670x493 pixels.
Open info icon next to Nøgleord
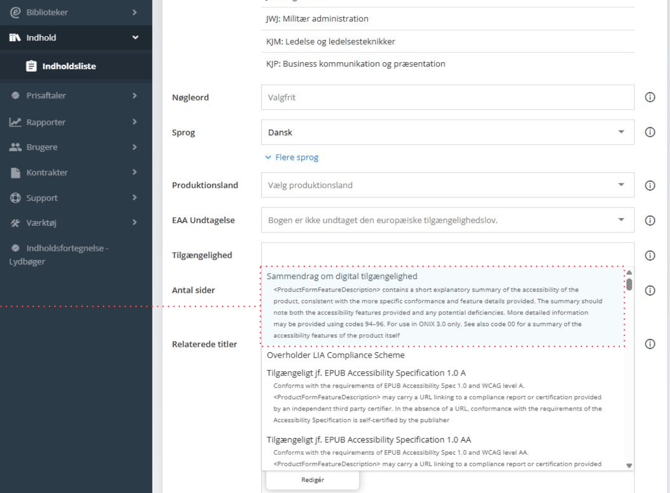pos(649,97)
